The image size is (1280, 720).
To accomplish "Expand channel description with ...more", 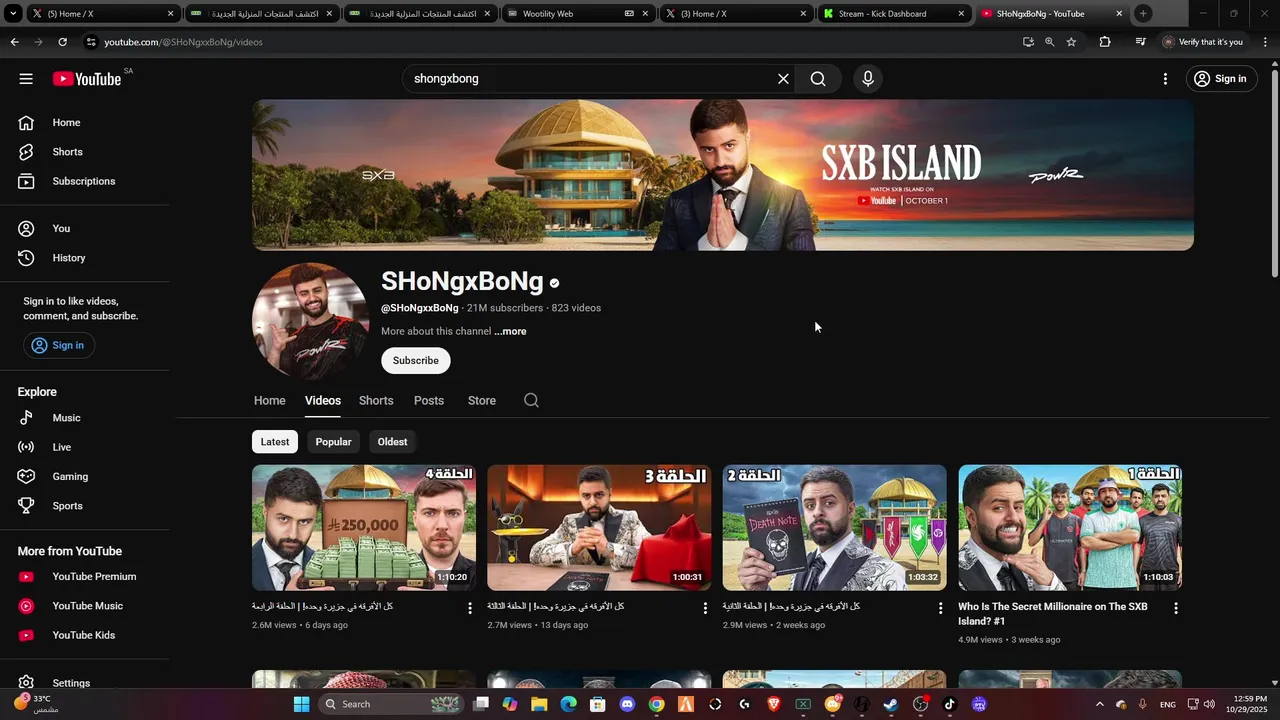I will [510, 331].
